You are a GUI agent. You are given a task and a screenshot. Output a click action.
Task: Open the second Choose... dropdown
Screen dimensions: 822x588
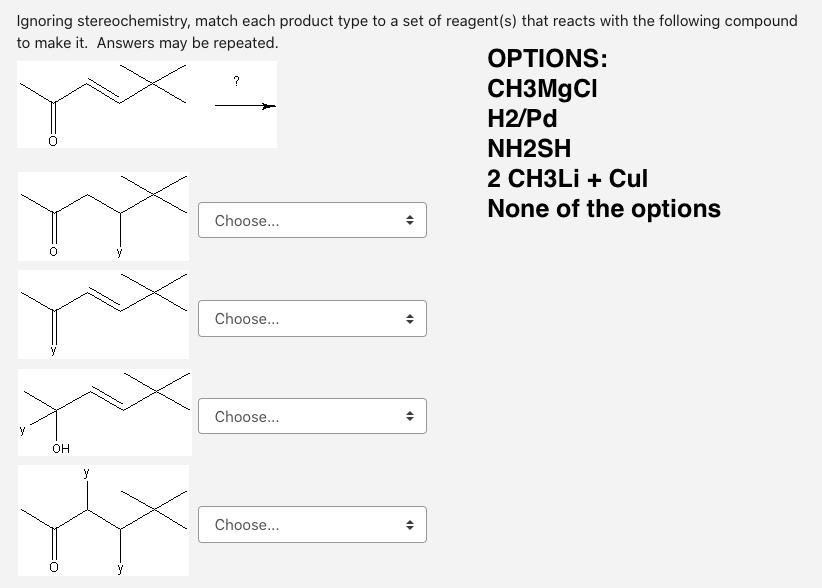tap(312, 319)
